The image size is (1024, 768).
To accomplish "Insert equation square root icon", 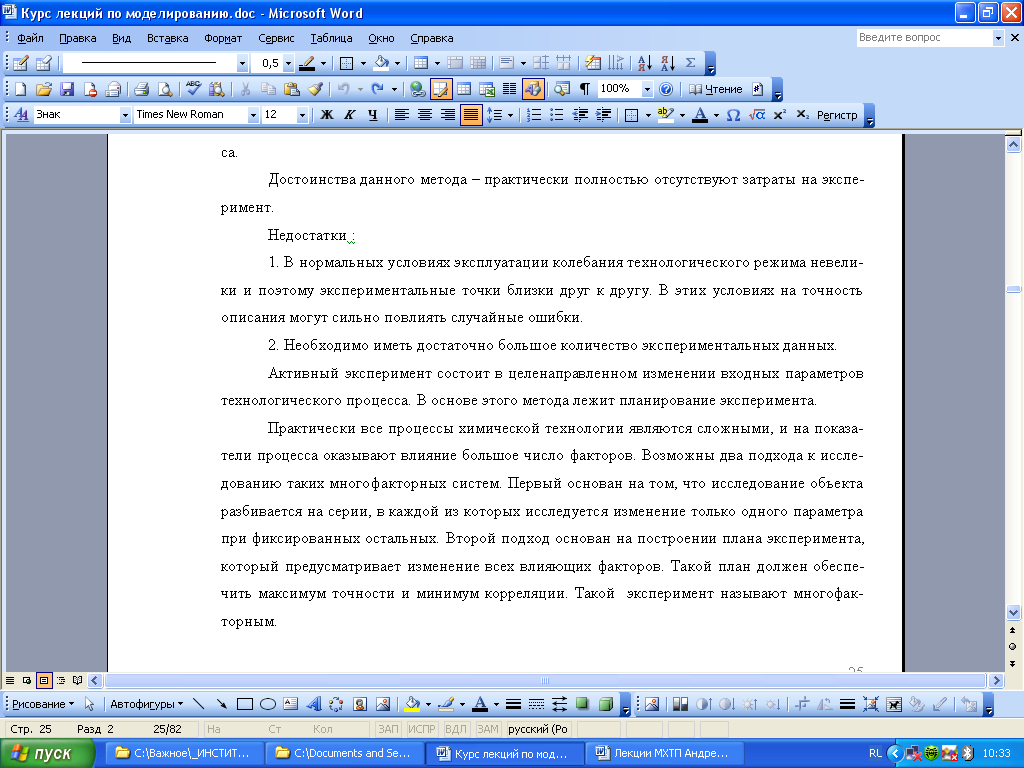I will pyautogui.click(x=757, y=115).
